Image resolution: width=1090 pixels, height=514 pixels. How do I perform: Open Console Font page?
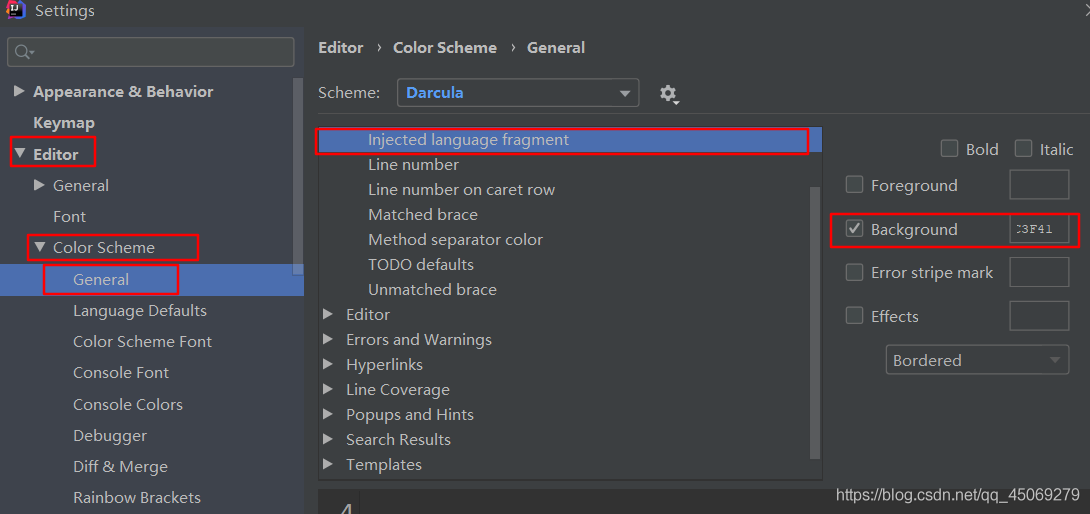121,373
